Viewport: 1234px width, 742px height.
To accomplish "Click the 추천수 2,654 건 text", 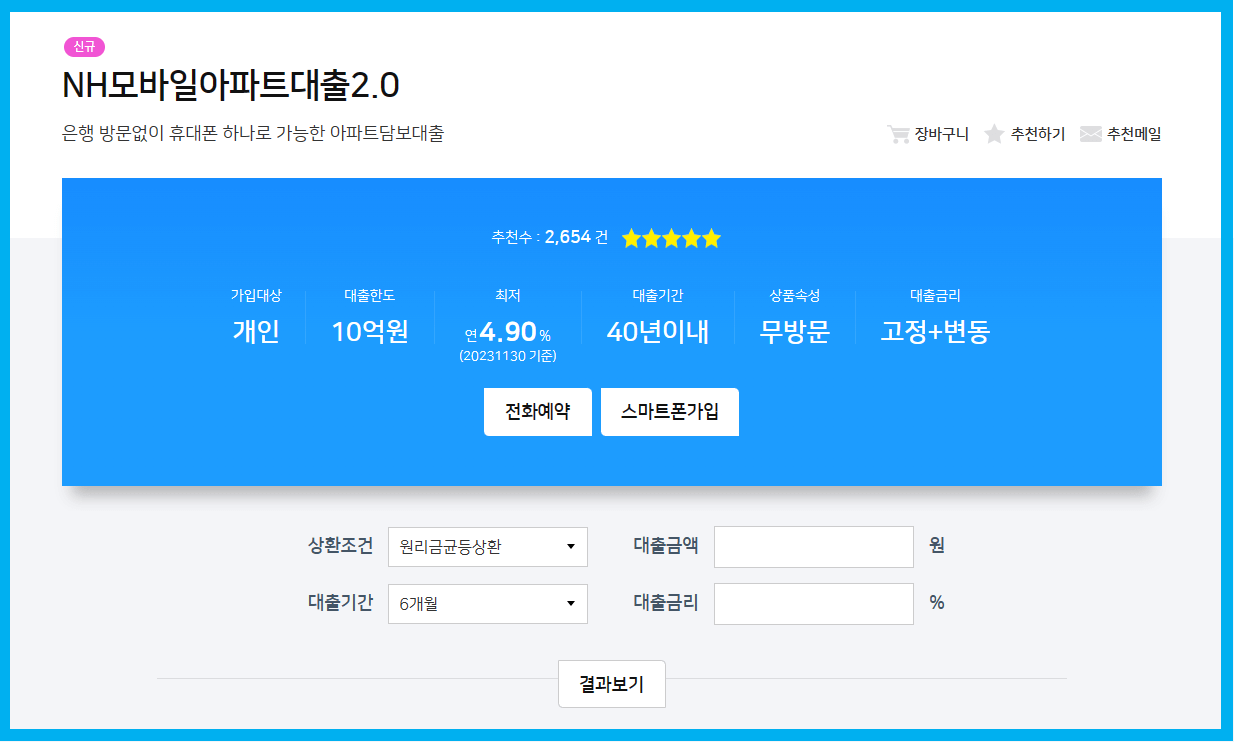I will (x=550, y=238).
